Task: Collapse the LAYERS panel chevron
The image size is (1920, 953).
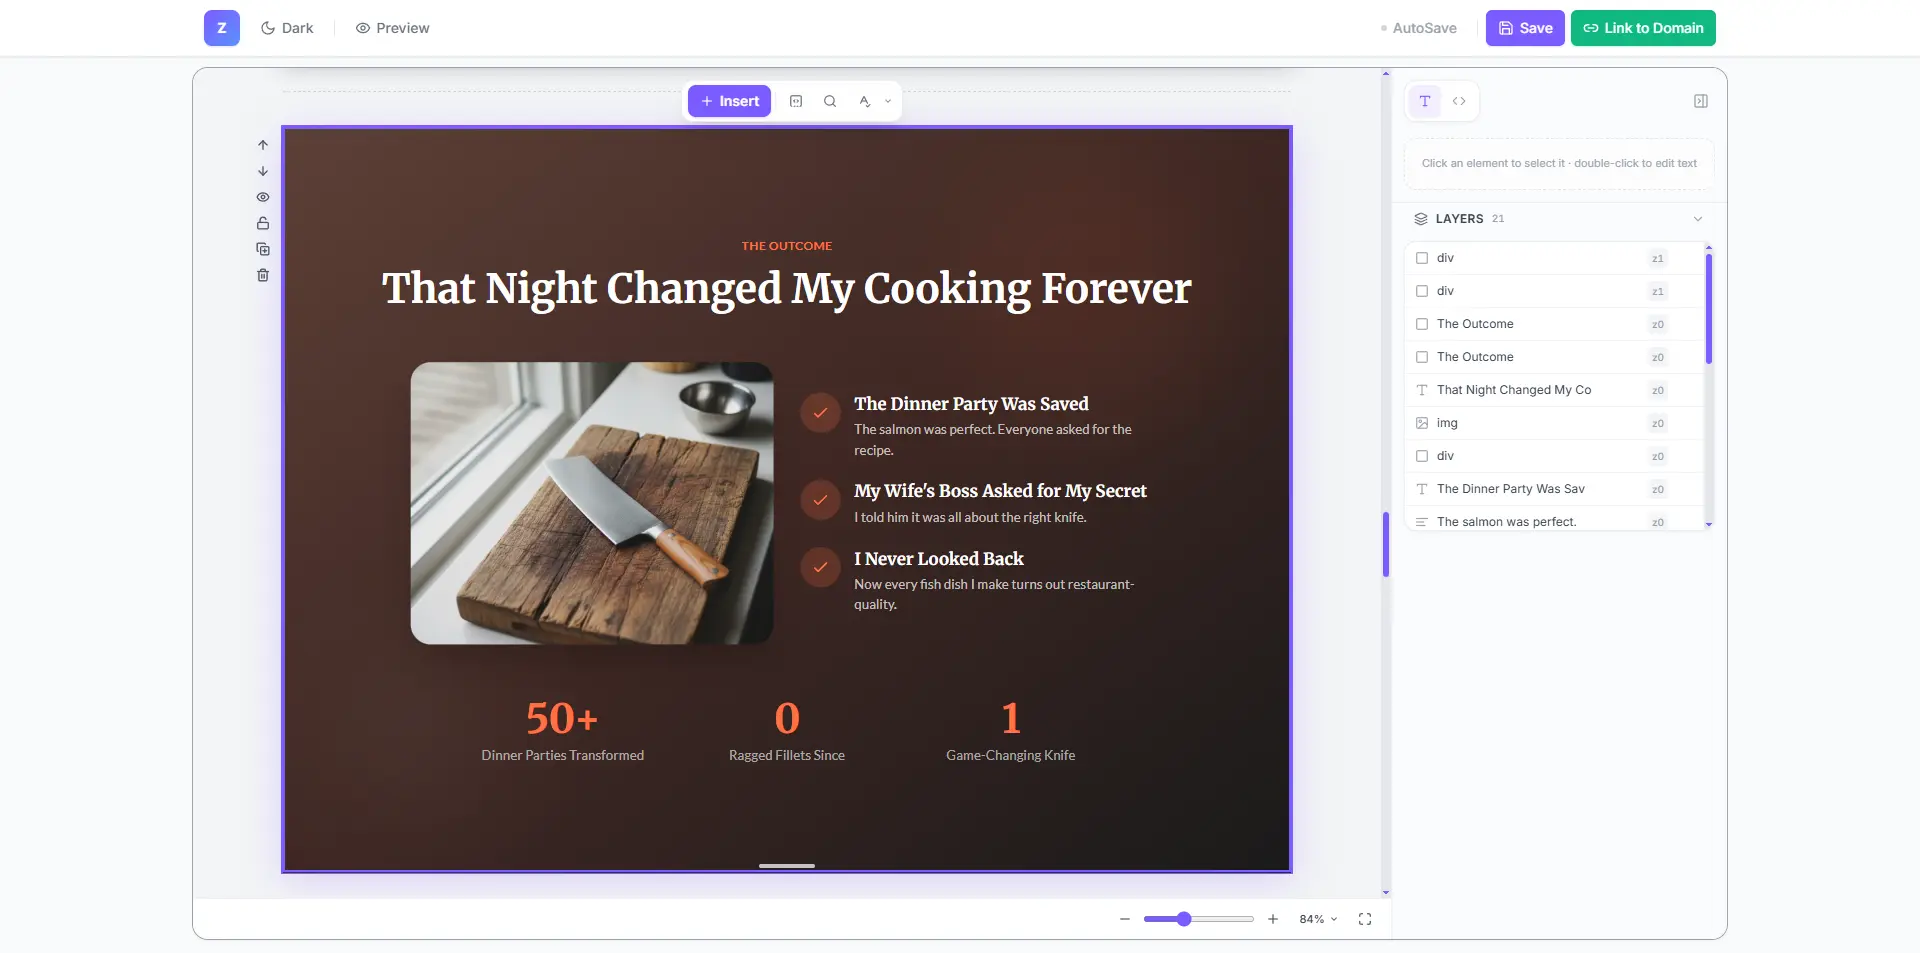Action: [1697, 218]
